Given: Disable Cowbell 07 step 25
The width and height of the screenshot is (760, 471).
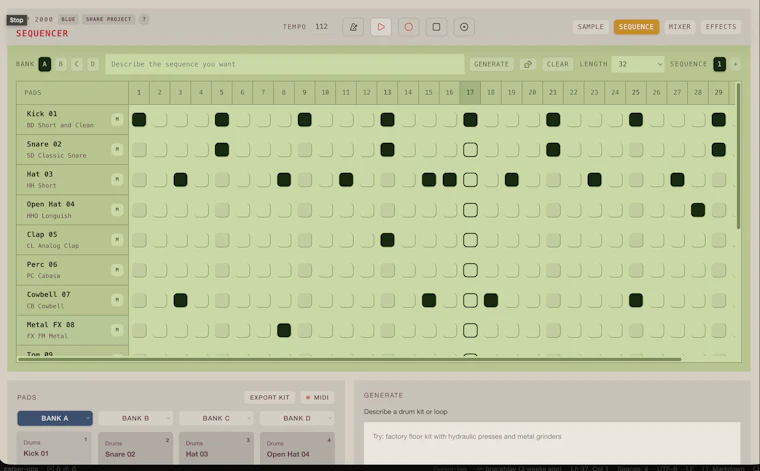Looking at the screenshot, I should (636, 300).
